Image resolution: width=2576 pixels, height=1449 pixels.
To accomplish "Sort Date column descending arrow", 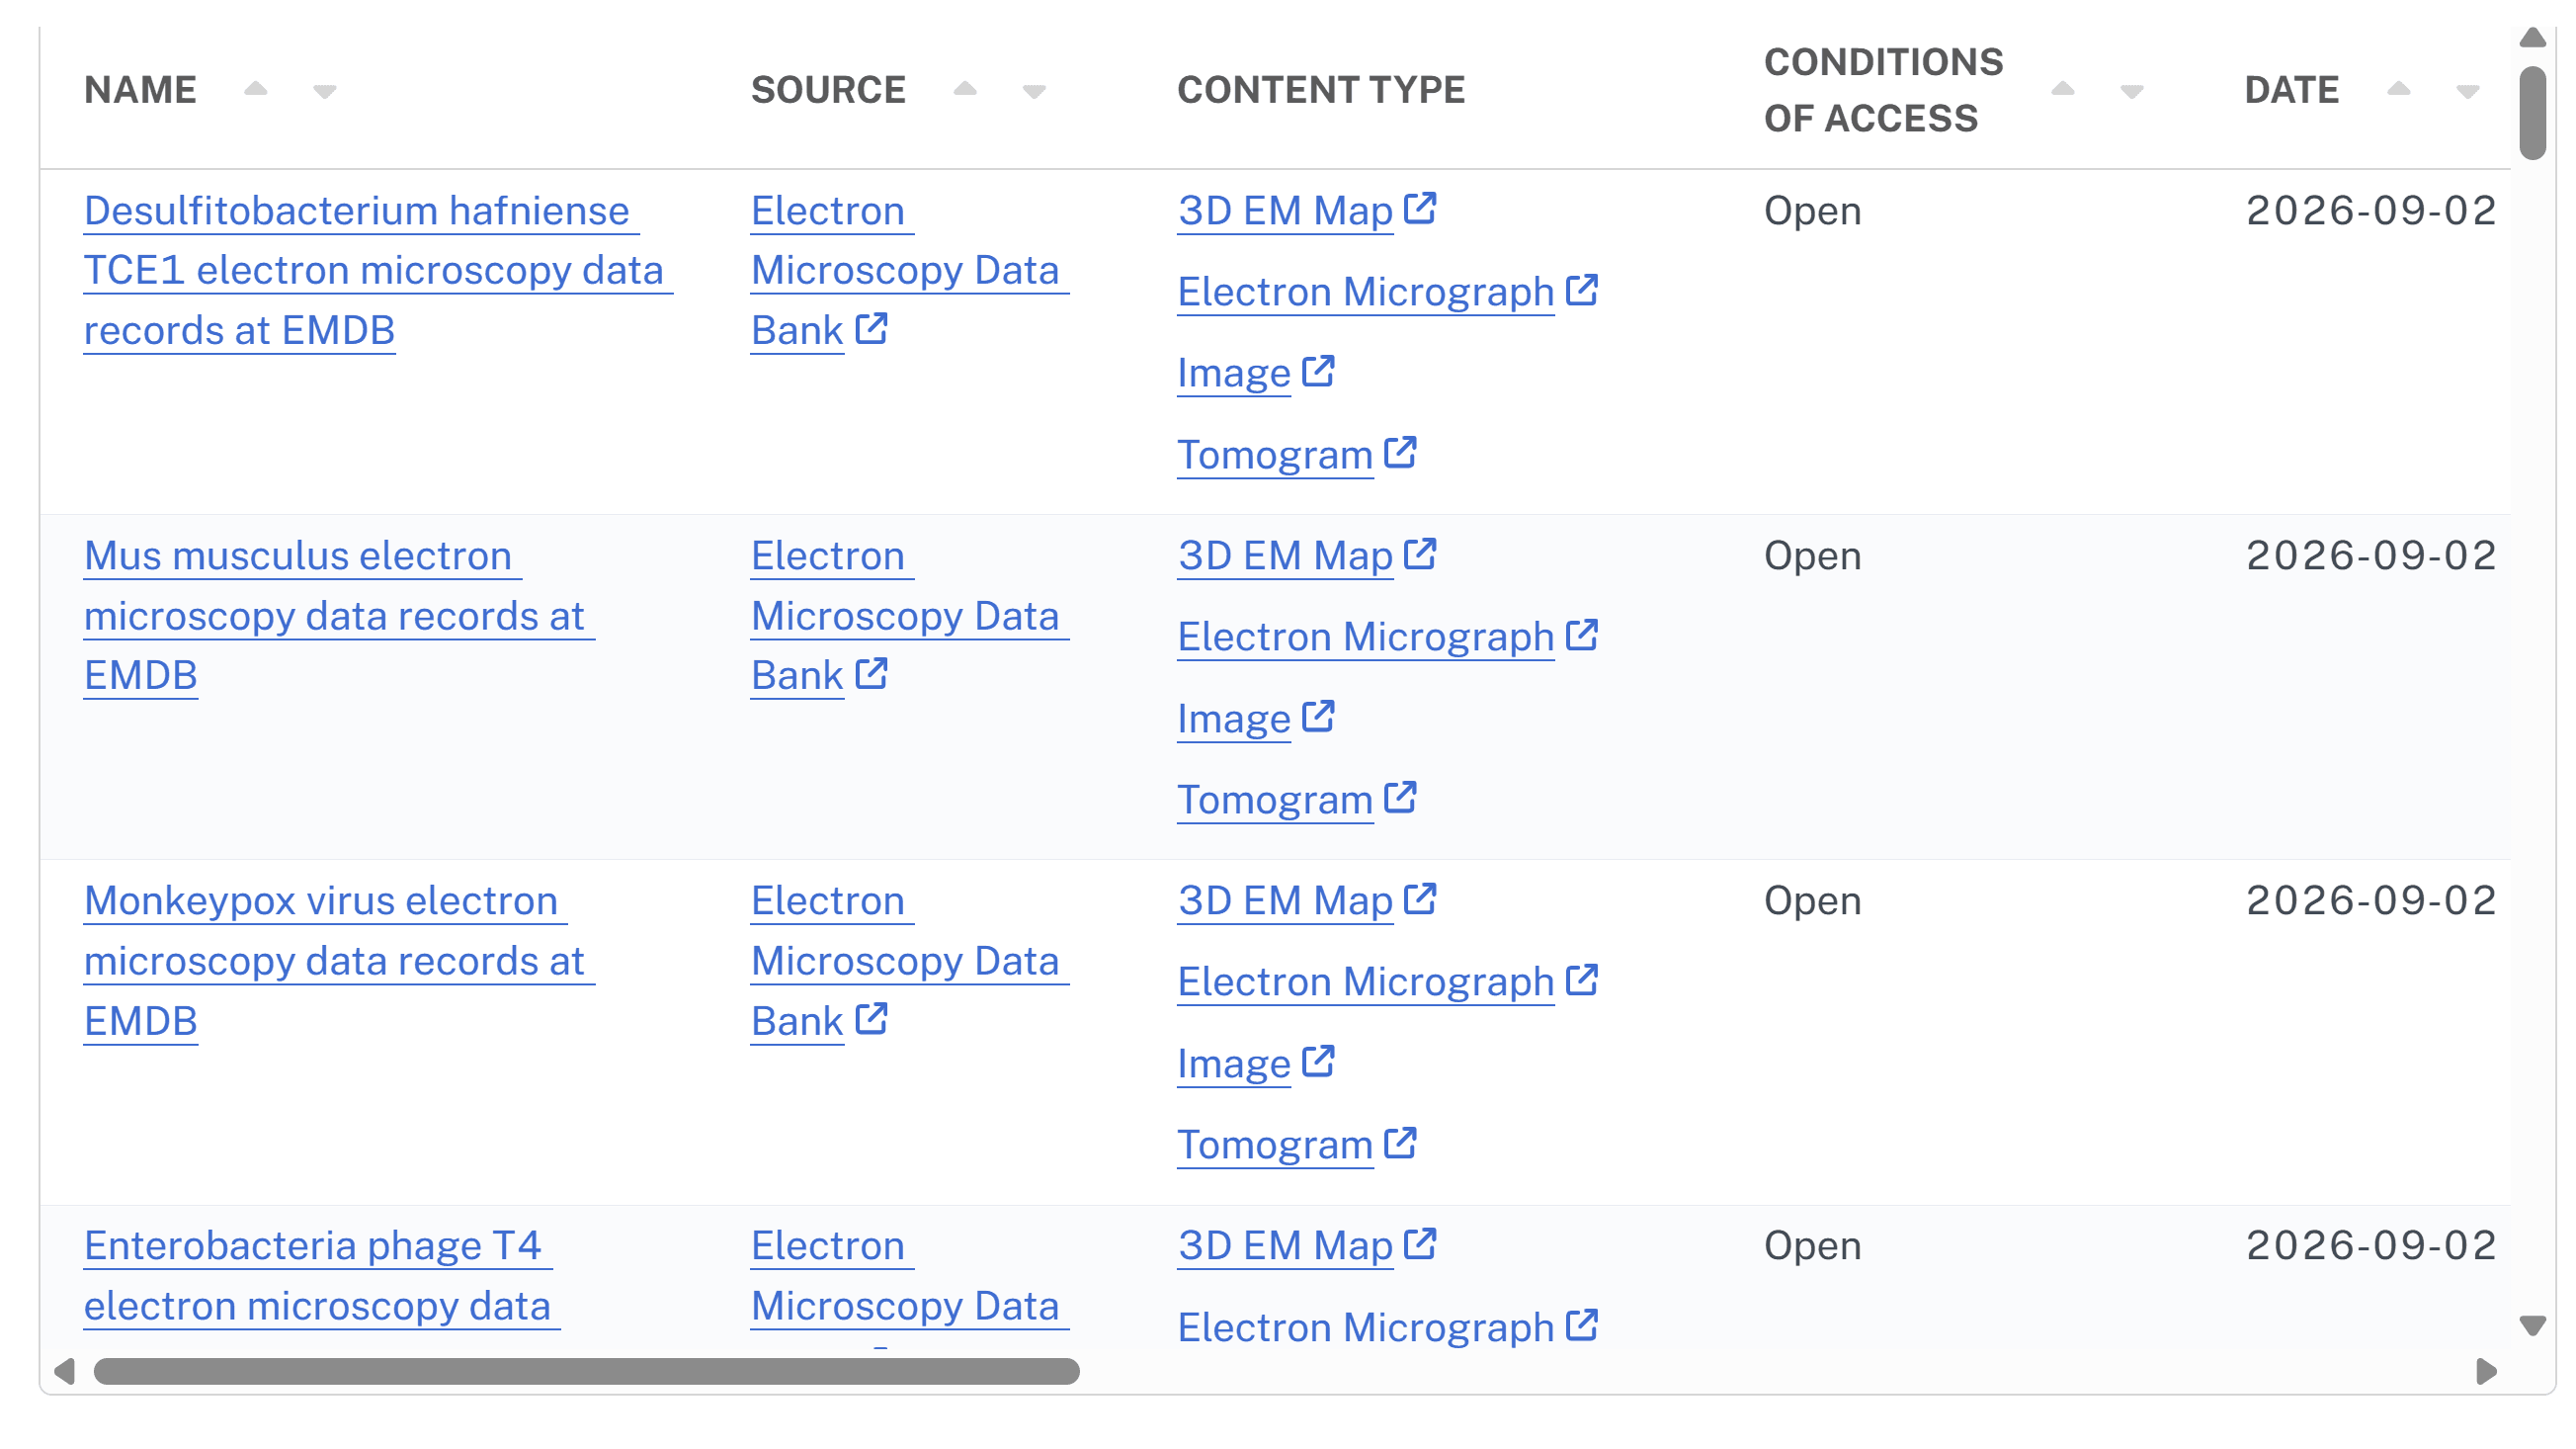I will click(x=2467, y=92).
